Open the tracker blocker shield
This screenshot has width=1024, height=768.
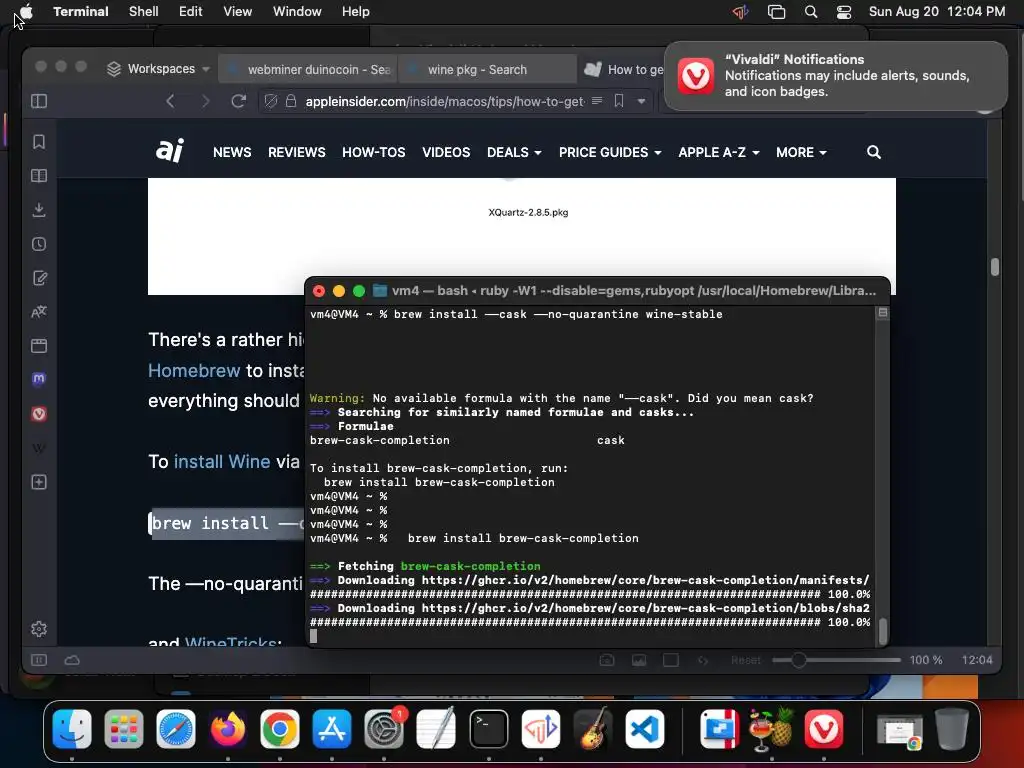(271, 101)
